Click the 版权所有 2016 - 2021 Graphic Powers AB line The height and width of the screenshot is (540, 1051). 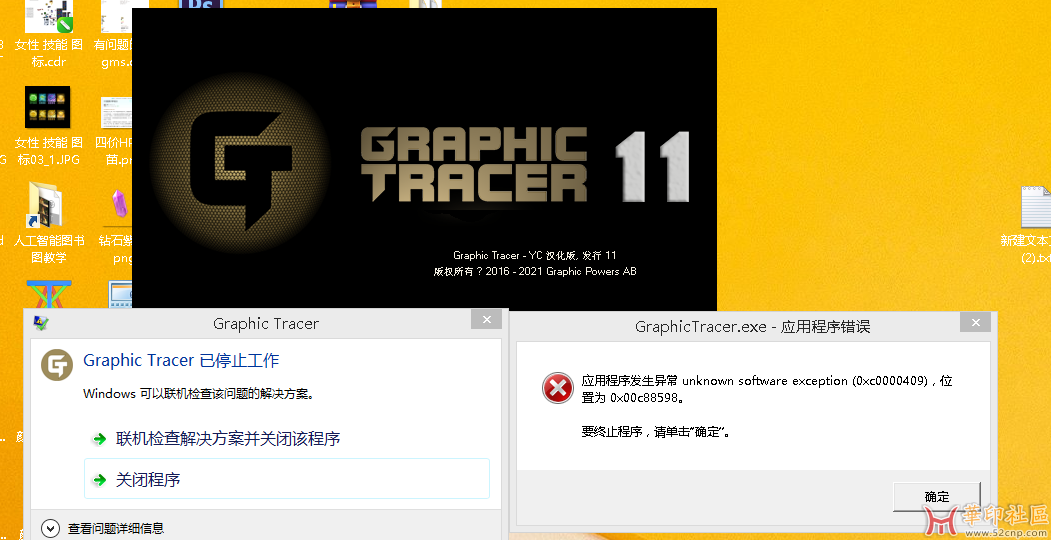coord(535,271)
